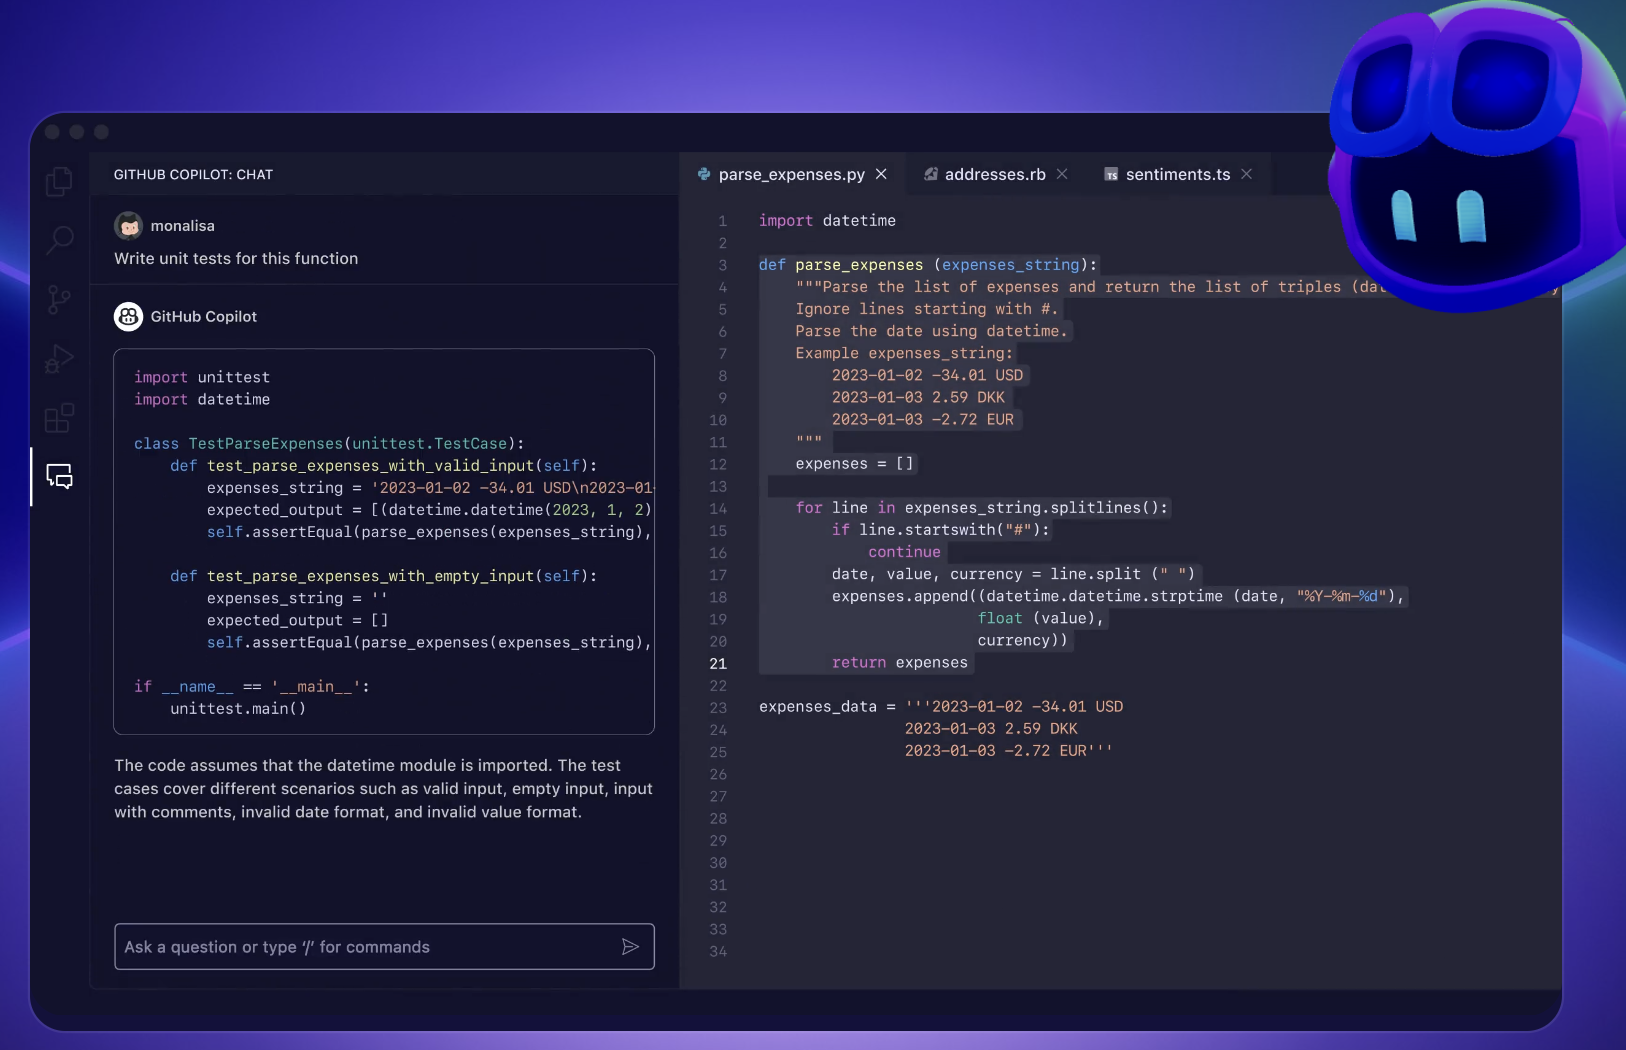Image resolution: width=1626 pixels, height=1050 pixels.
Task: Select the Copilot Chat icon in activity bar
Action: 59,476
